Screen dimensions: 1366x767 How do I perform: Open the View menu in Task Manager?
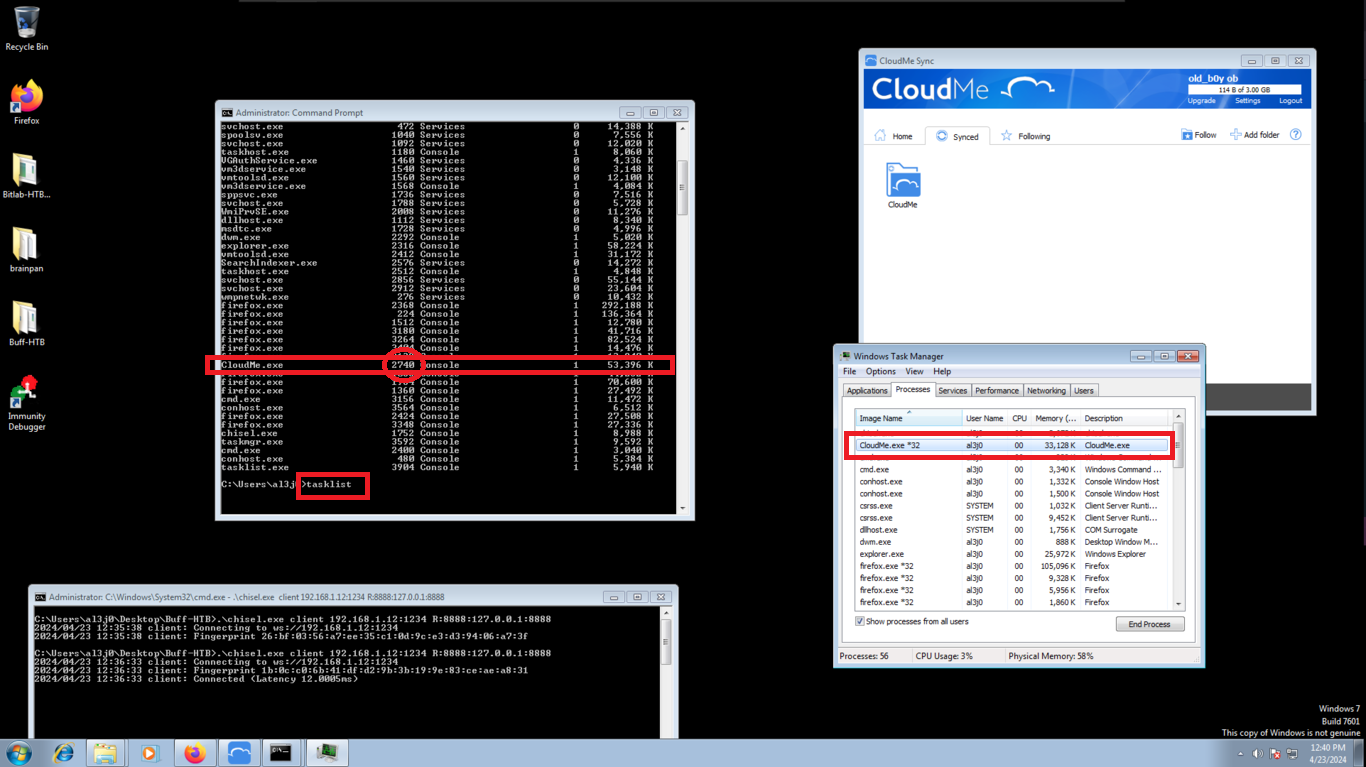coord(914,371)
